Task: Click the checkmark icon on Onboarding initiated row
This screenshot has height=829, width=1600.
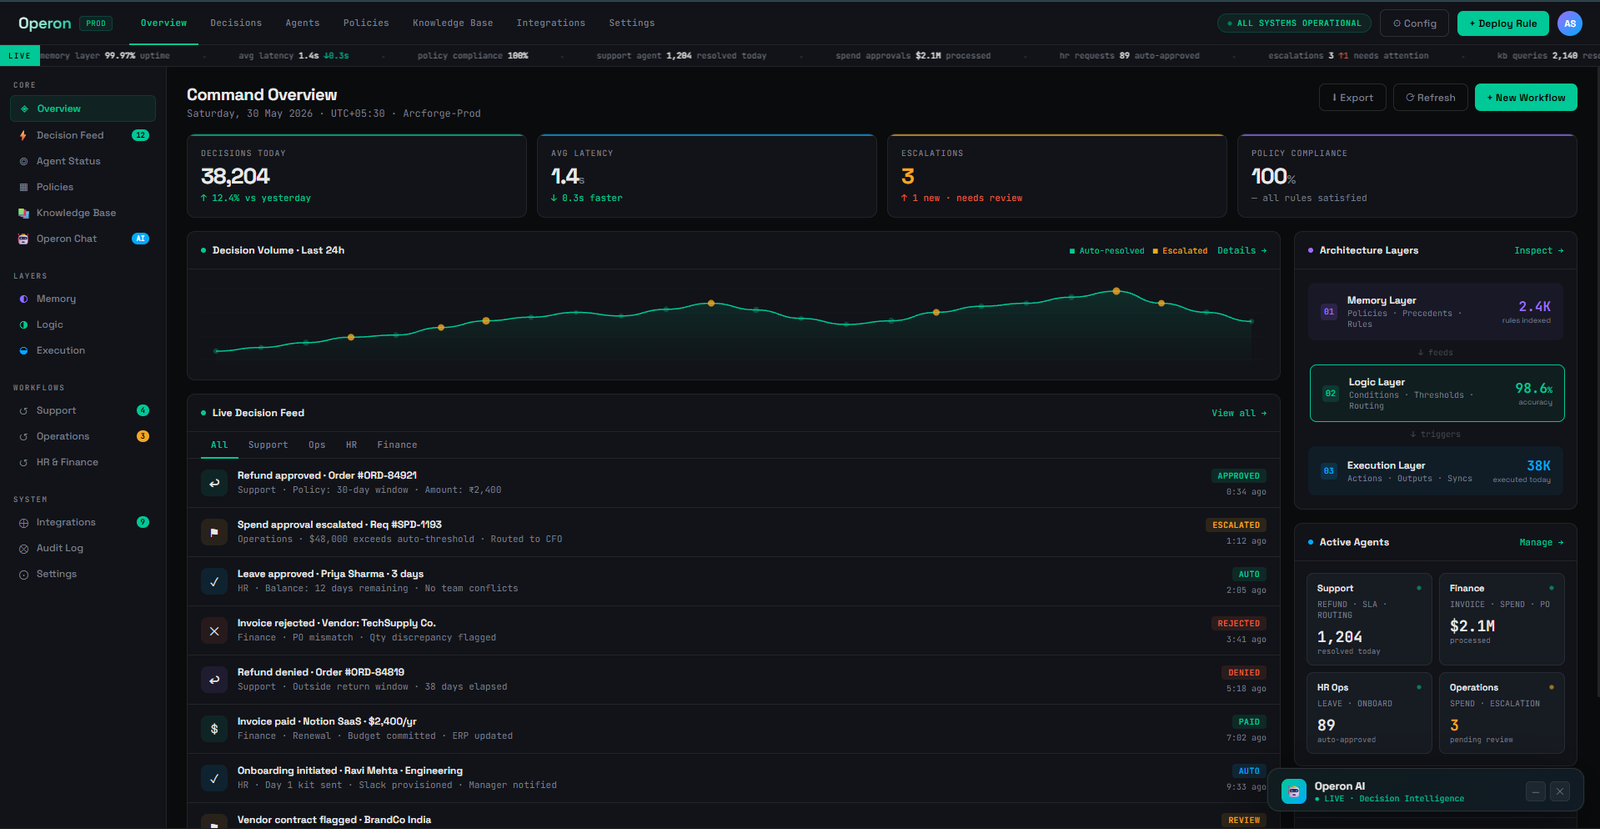Action: coord(214,778)
